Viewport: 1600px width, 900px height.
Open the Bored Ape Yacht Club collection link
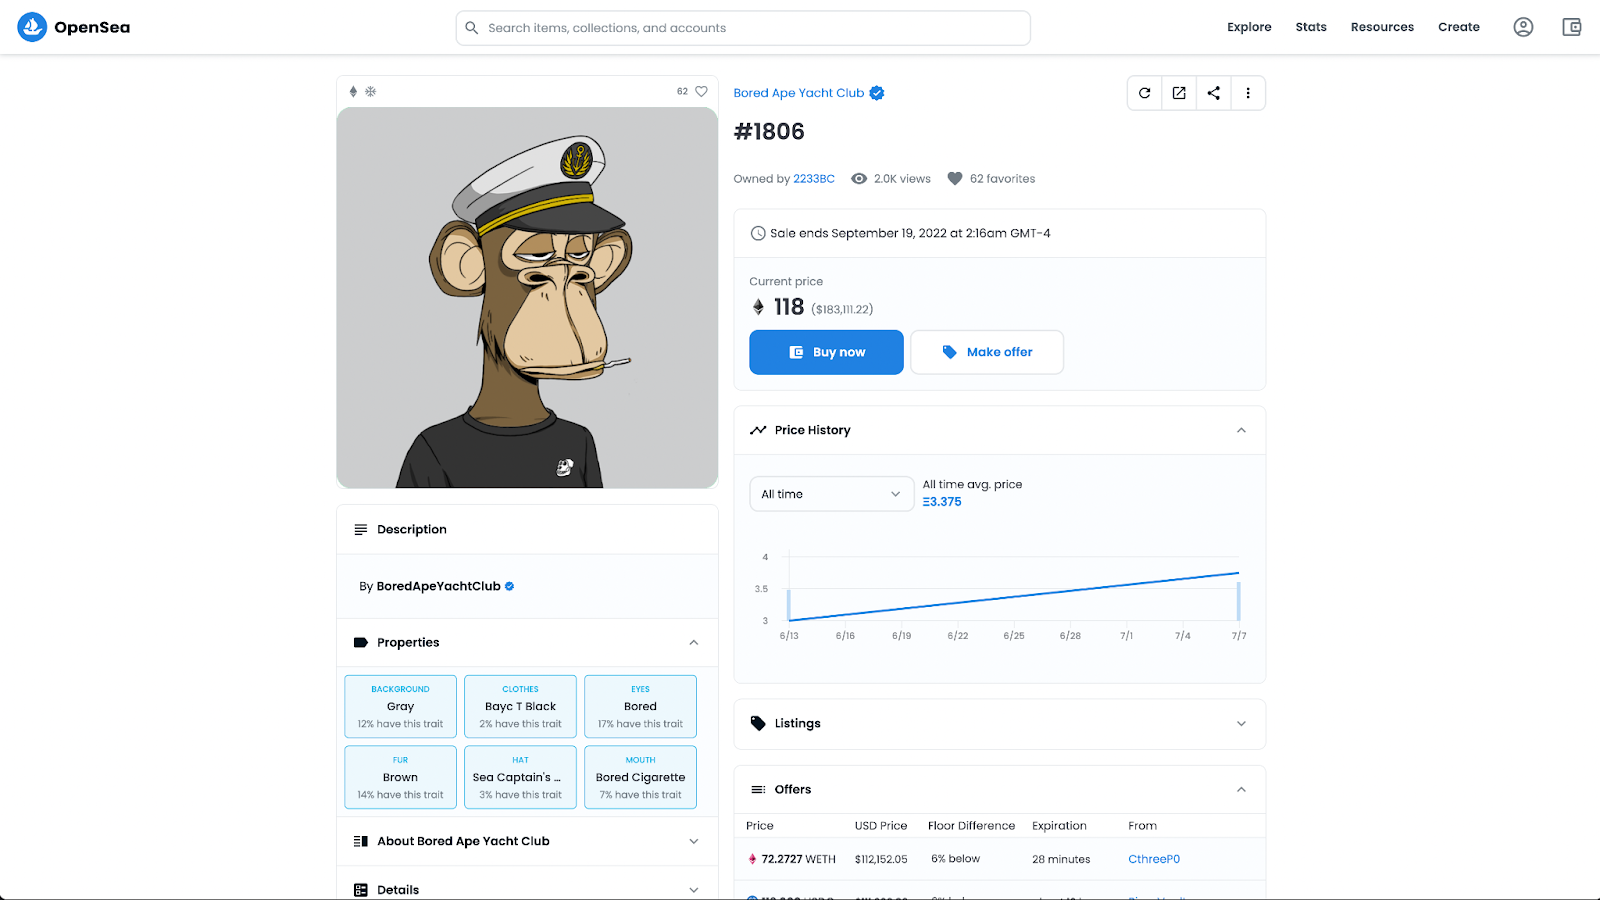pyautogui.click(x=799, y=93)
